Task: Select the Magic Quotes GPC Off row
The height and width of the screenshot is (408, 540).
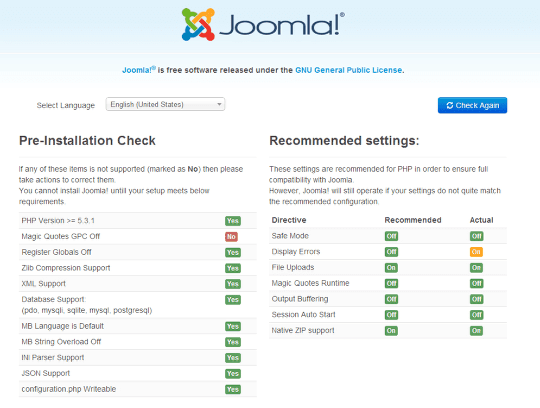Action: pyautogui.click(x=138, y=237)
